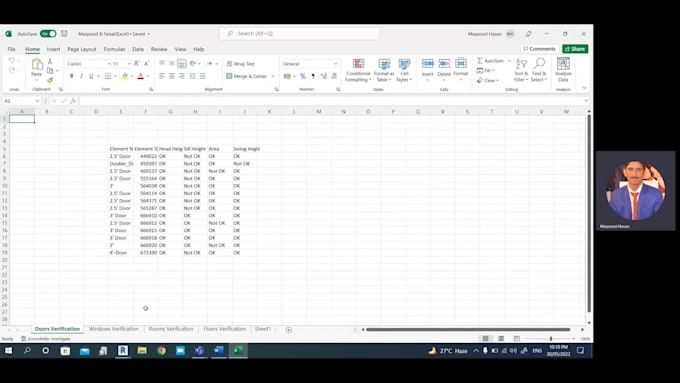Screen dimensions: 680x383
Task: Click the Percent Style icon
Action: tap(303, 76)
